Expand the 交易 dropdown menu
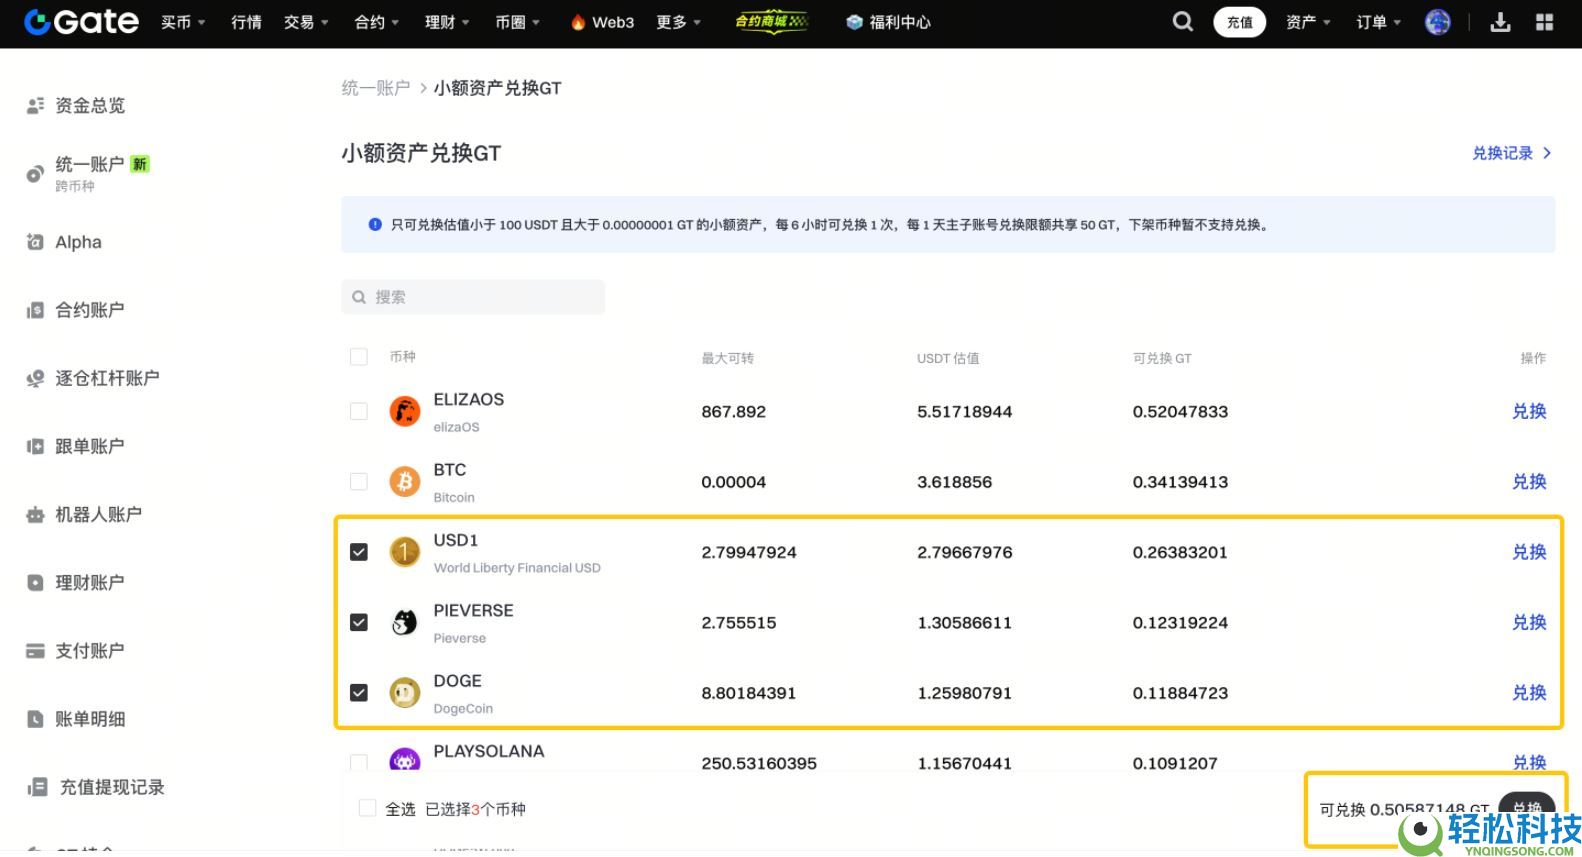The image size is (1582, 857). pyautogui.click(x=306, y=22)
